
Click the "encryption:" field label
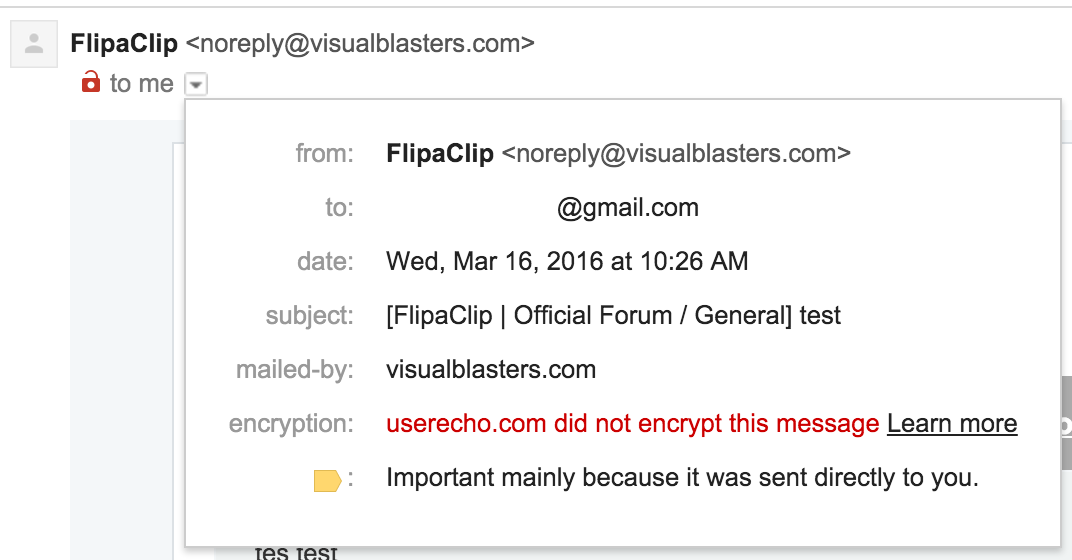pyautogui.click(x=291, y=424)
